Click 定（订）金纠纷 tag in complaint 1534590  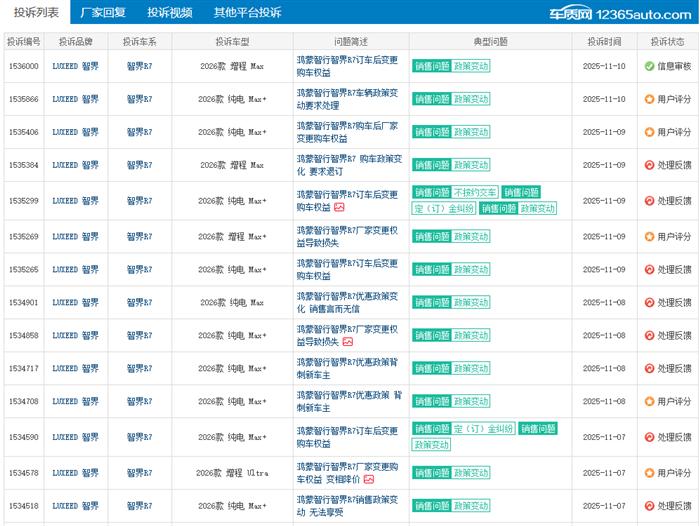click(x=484, y=429)
